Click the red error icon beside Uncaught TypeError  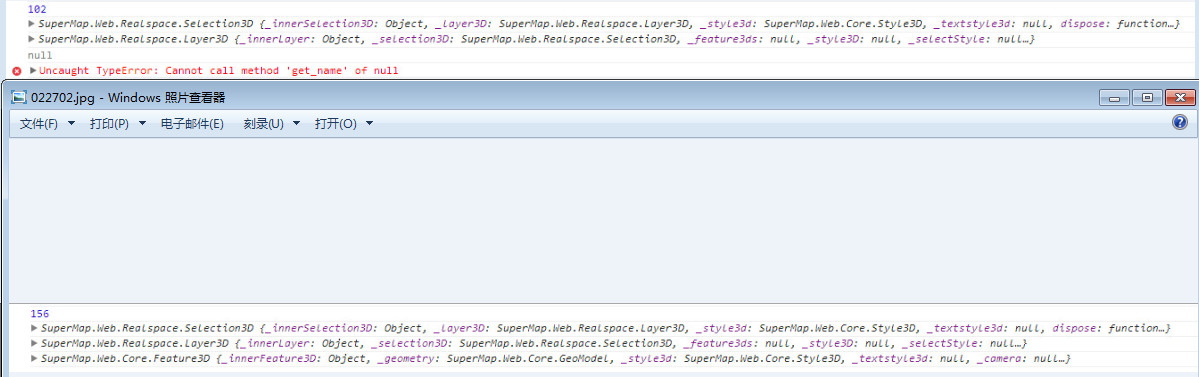pos(17,71)
